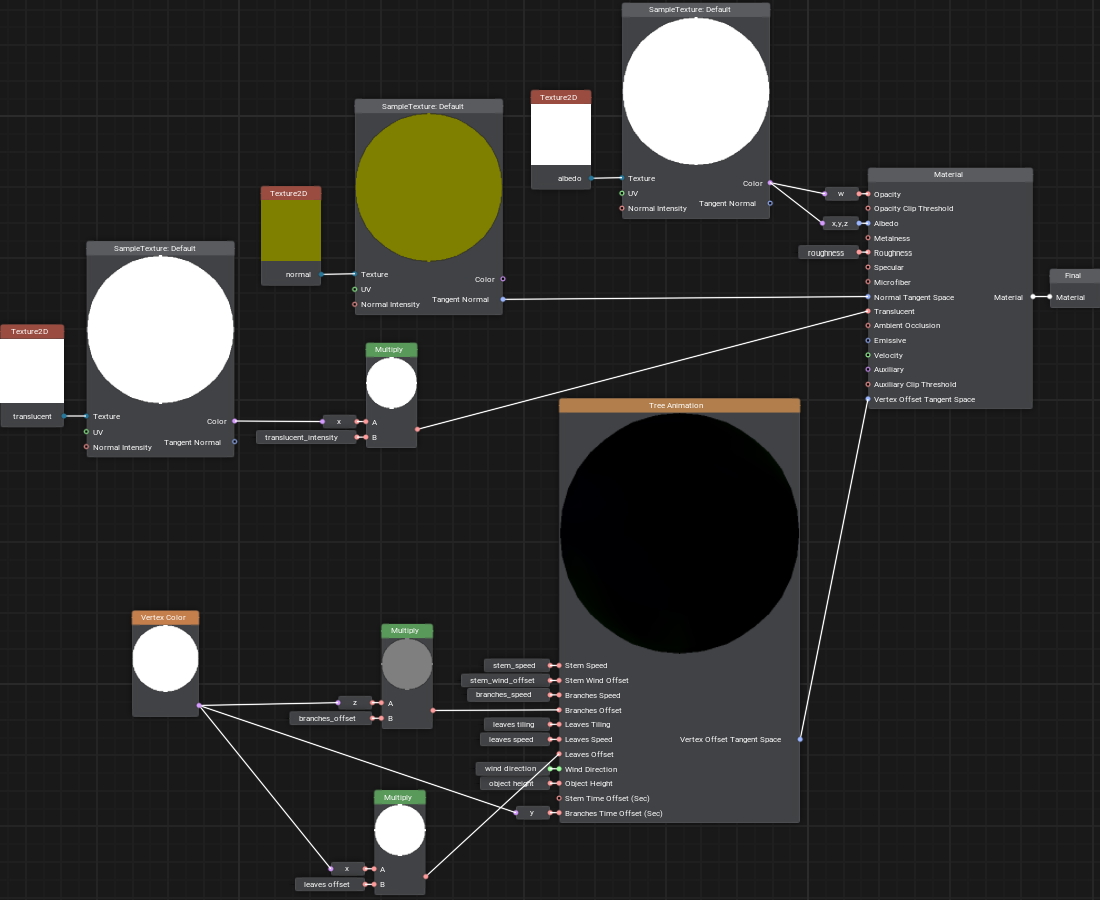Click the Final node header
Viewport: 1100px width, 900px height.
tap(1073, 276)
